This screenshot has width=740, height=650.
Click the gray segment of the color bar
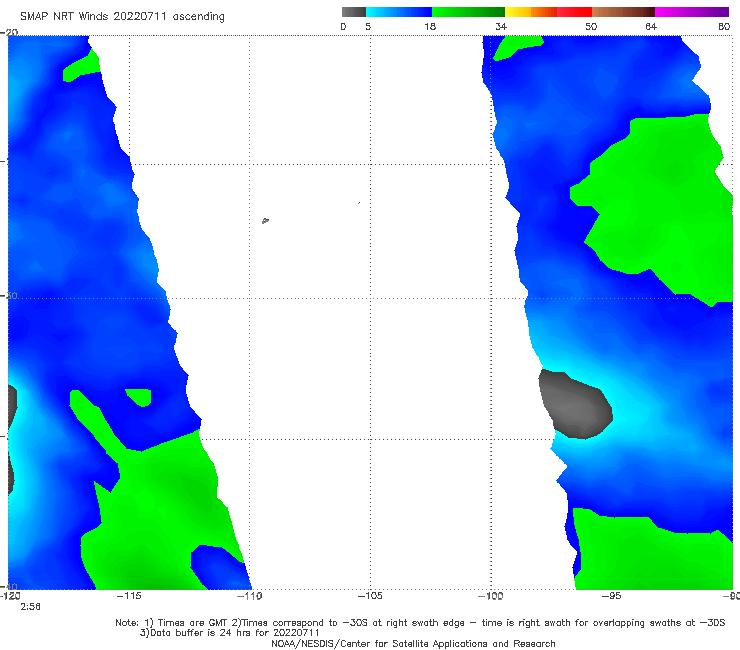pos(353,12)
